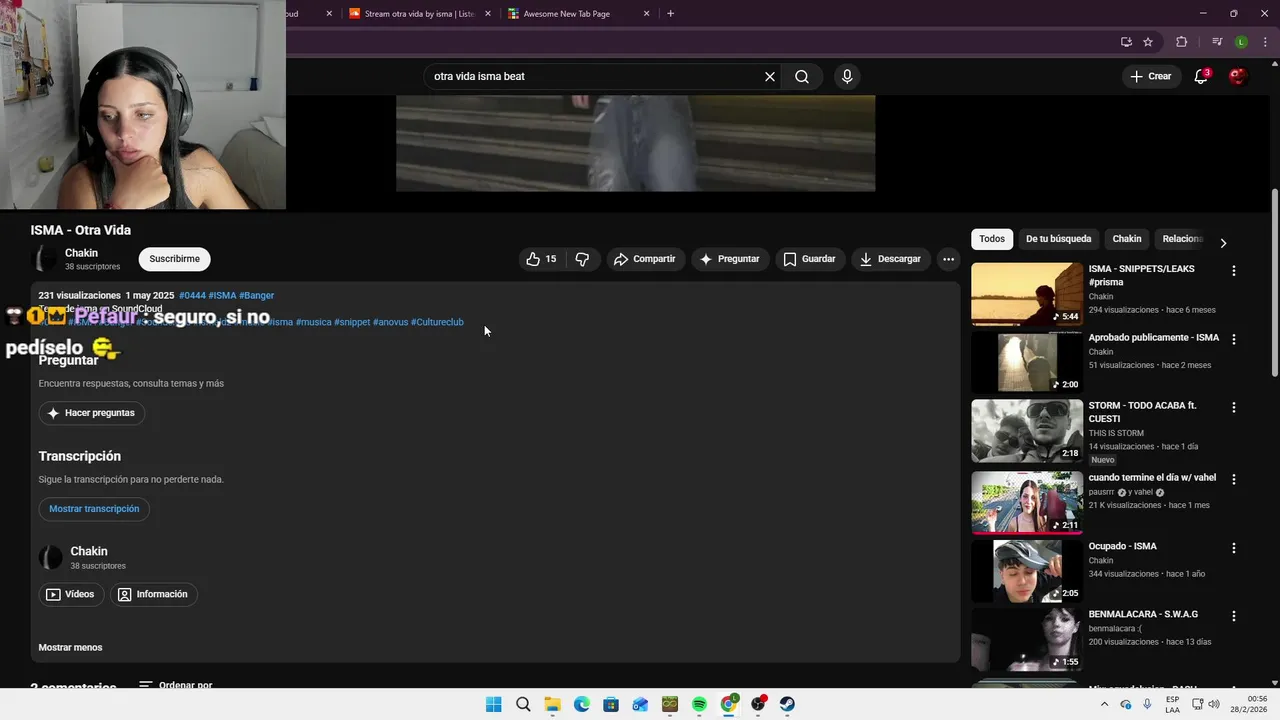Click the Hacer preguntas button
The image size is (1280, 720).
pyautogui.click(x=91, y=413)
